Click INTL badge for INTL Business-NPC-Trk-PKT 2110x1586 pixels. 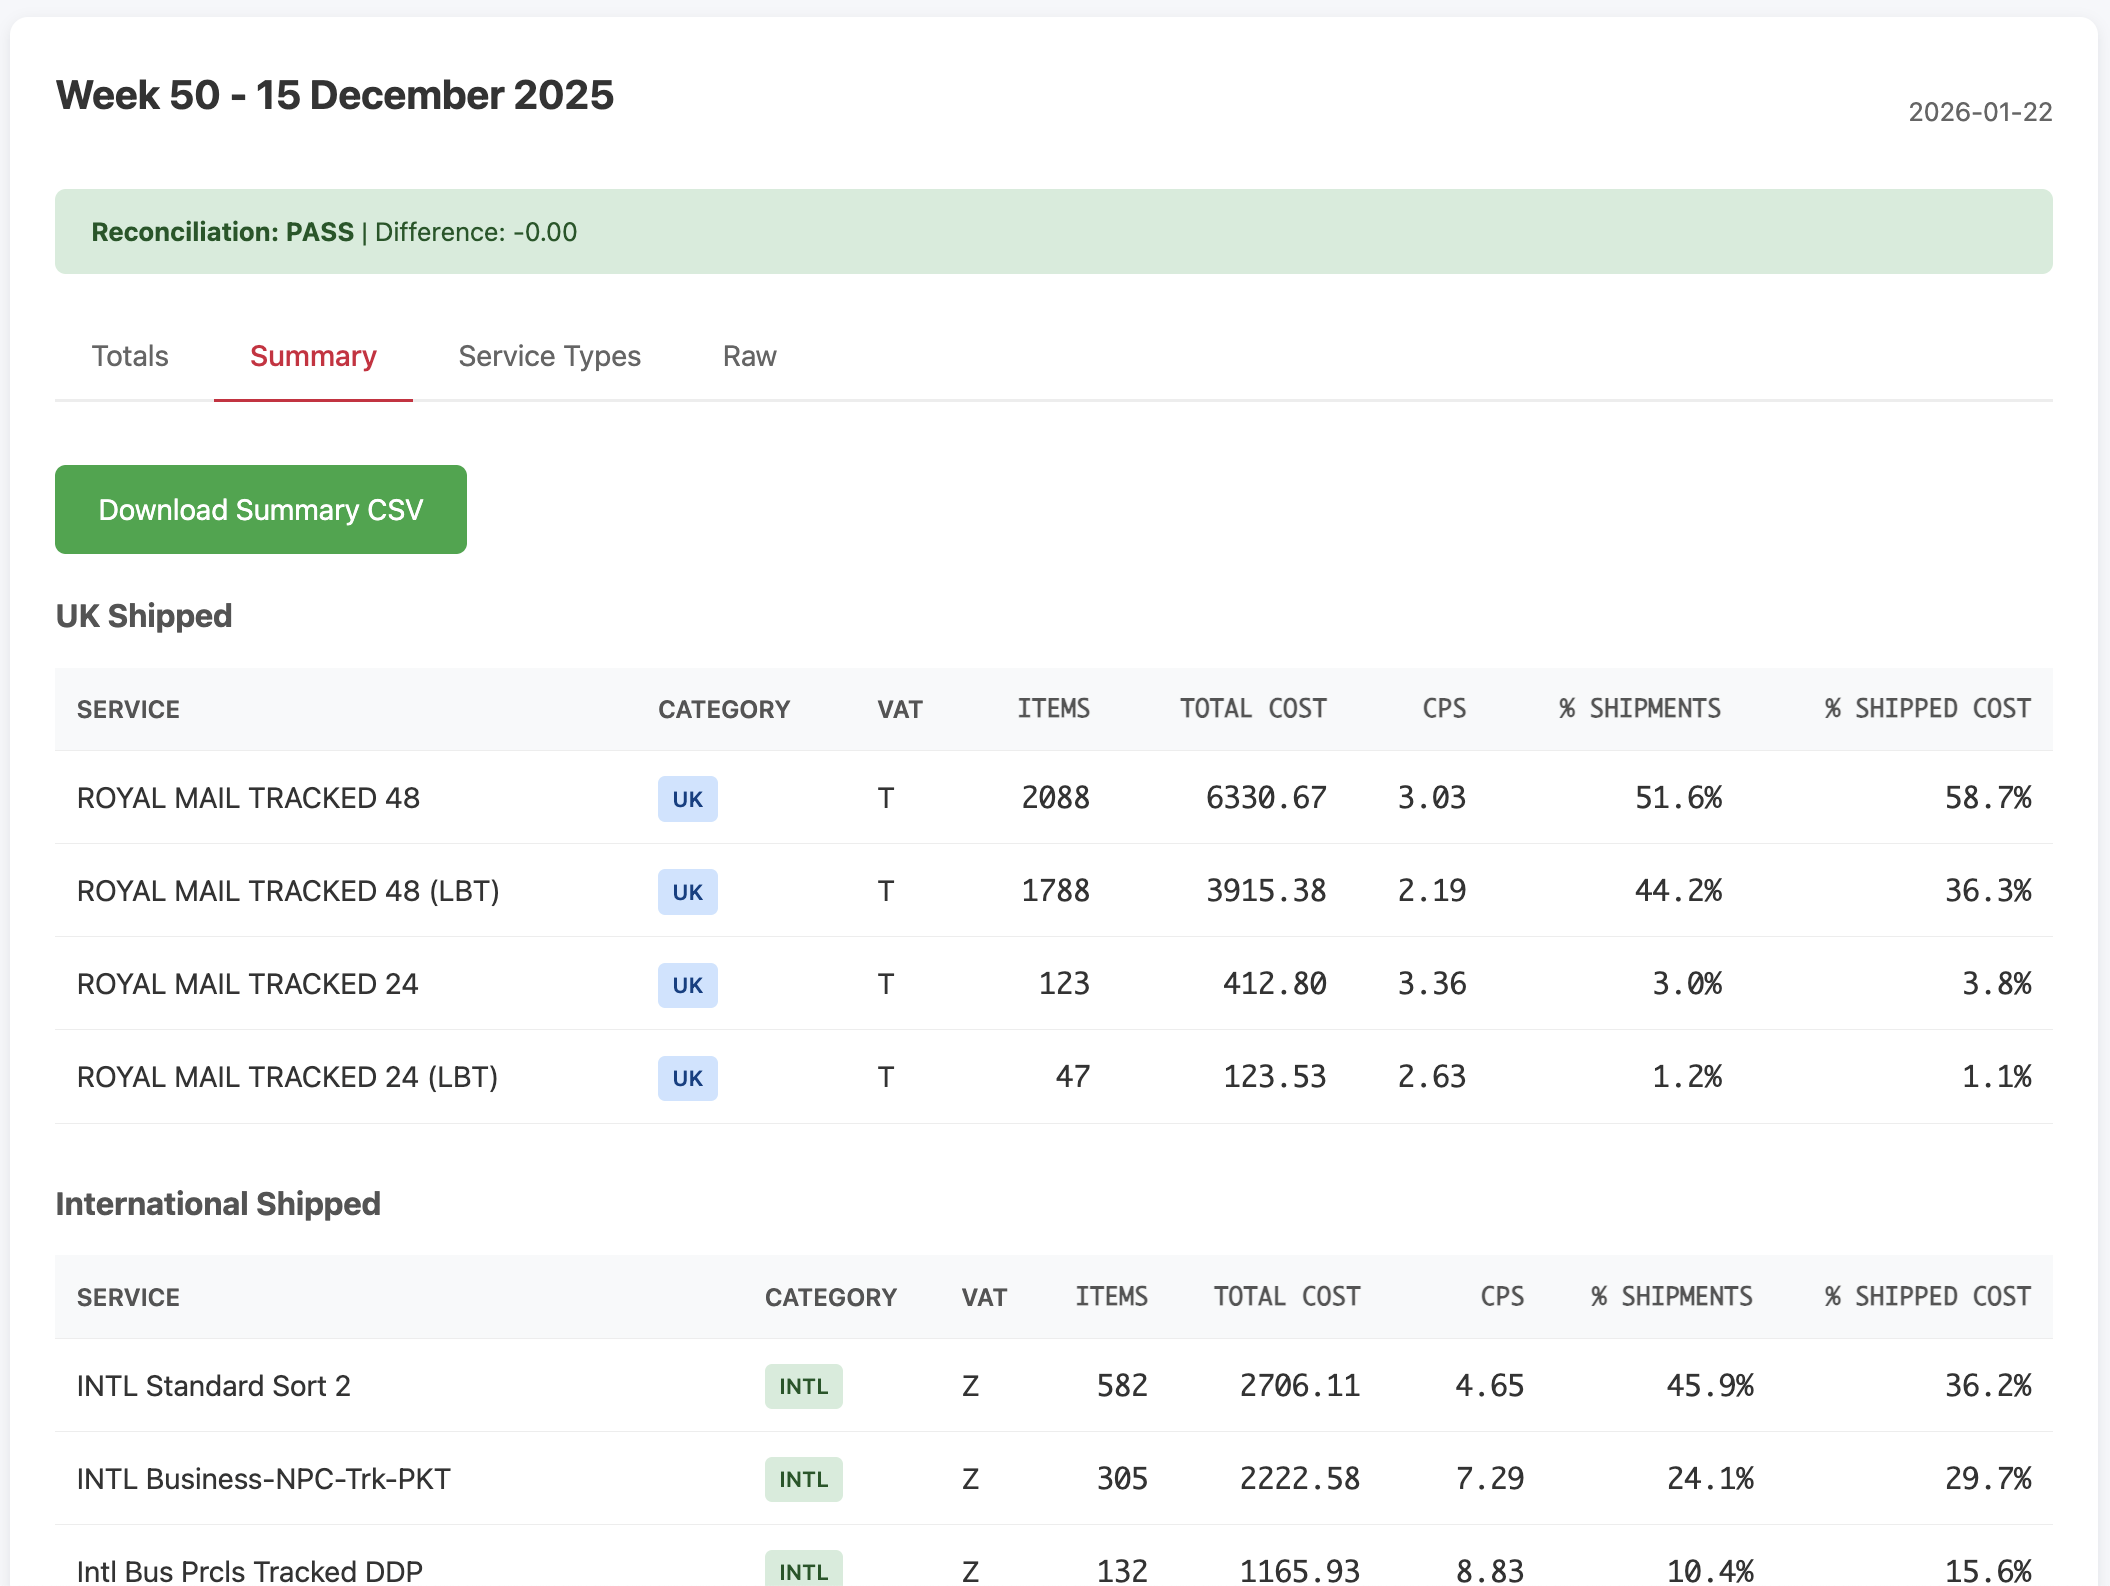[x=803, y=1479]
